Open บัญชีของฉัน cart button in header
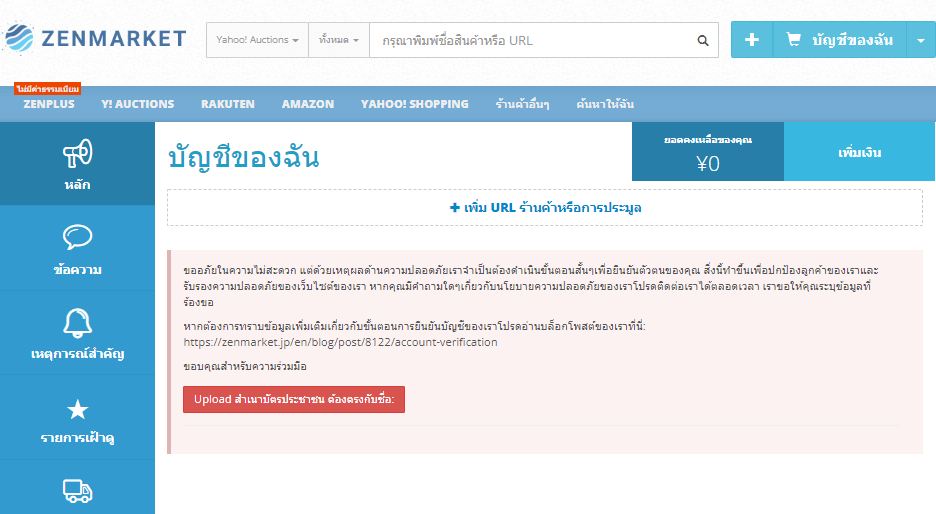The height and width of the screenshot is (514, 936). tap(839, 40)
